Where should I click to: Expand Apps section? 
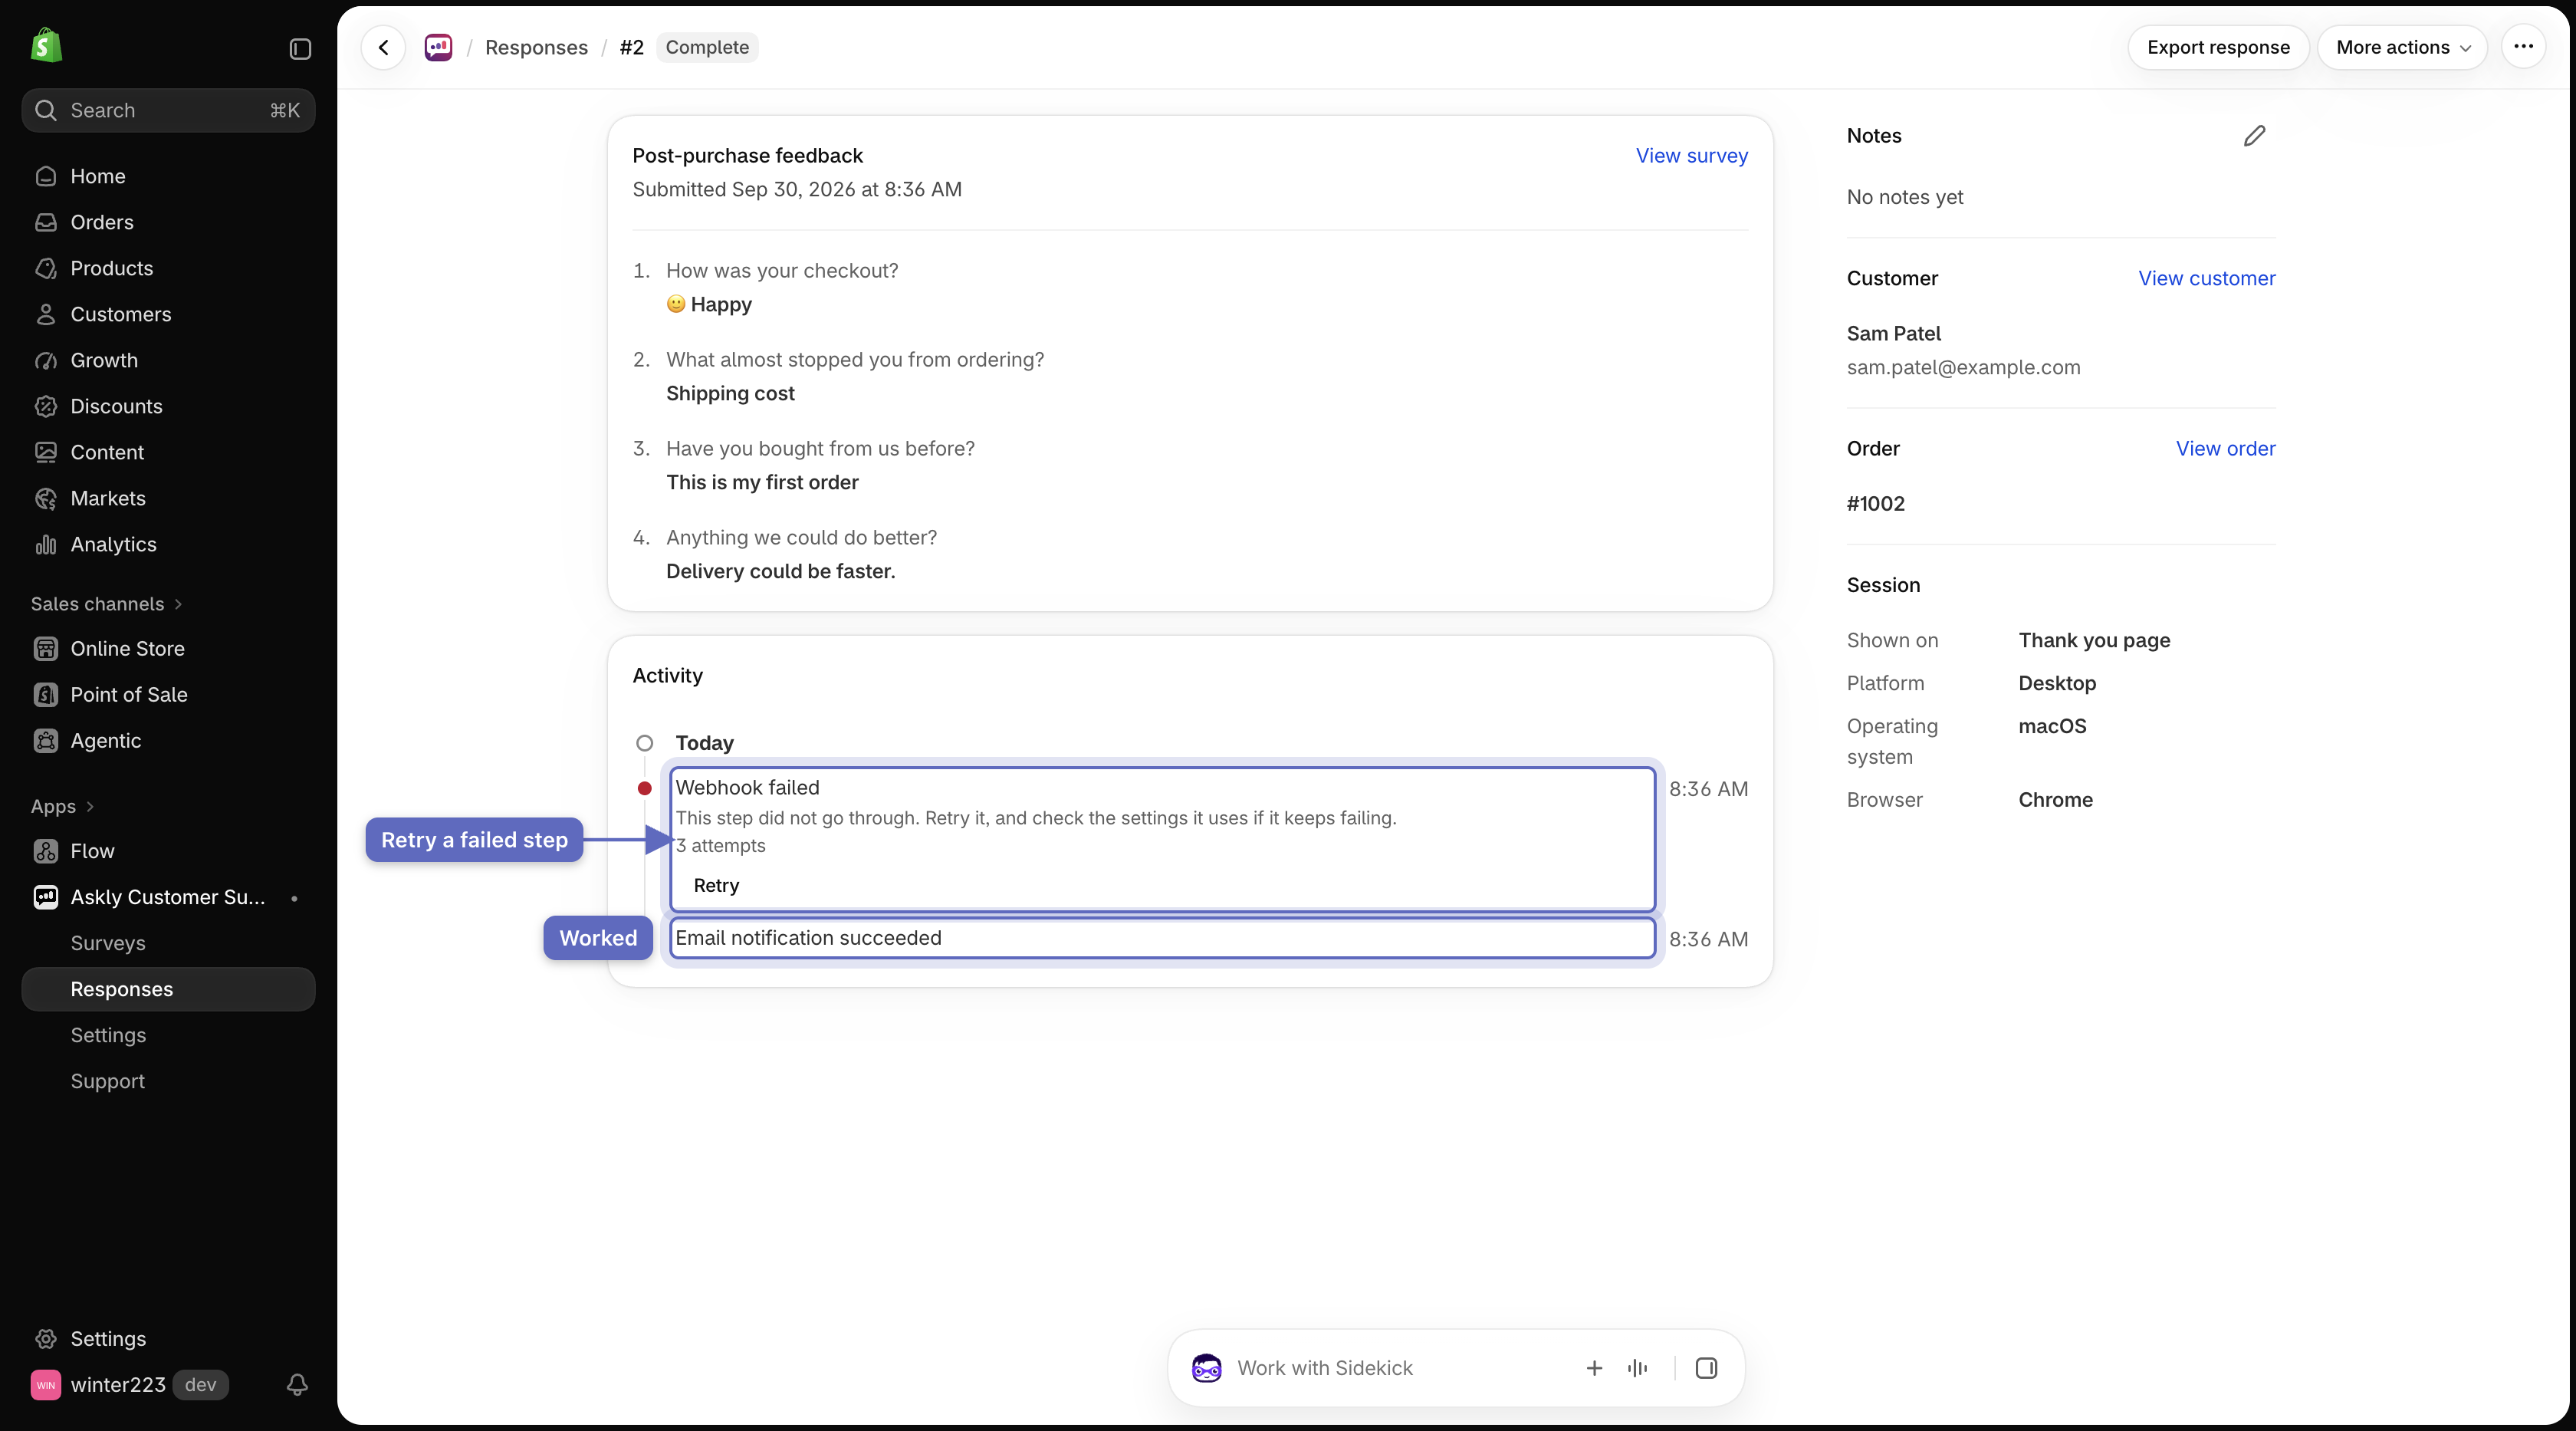tap(62, 806)
